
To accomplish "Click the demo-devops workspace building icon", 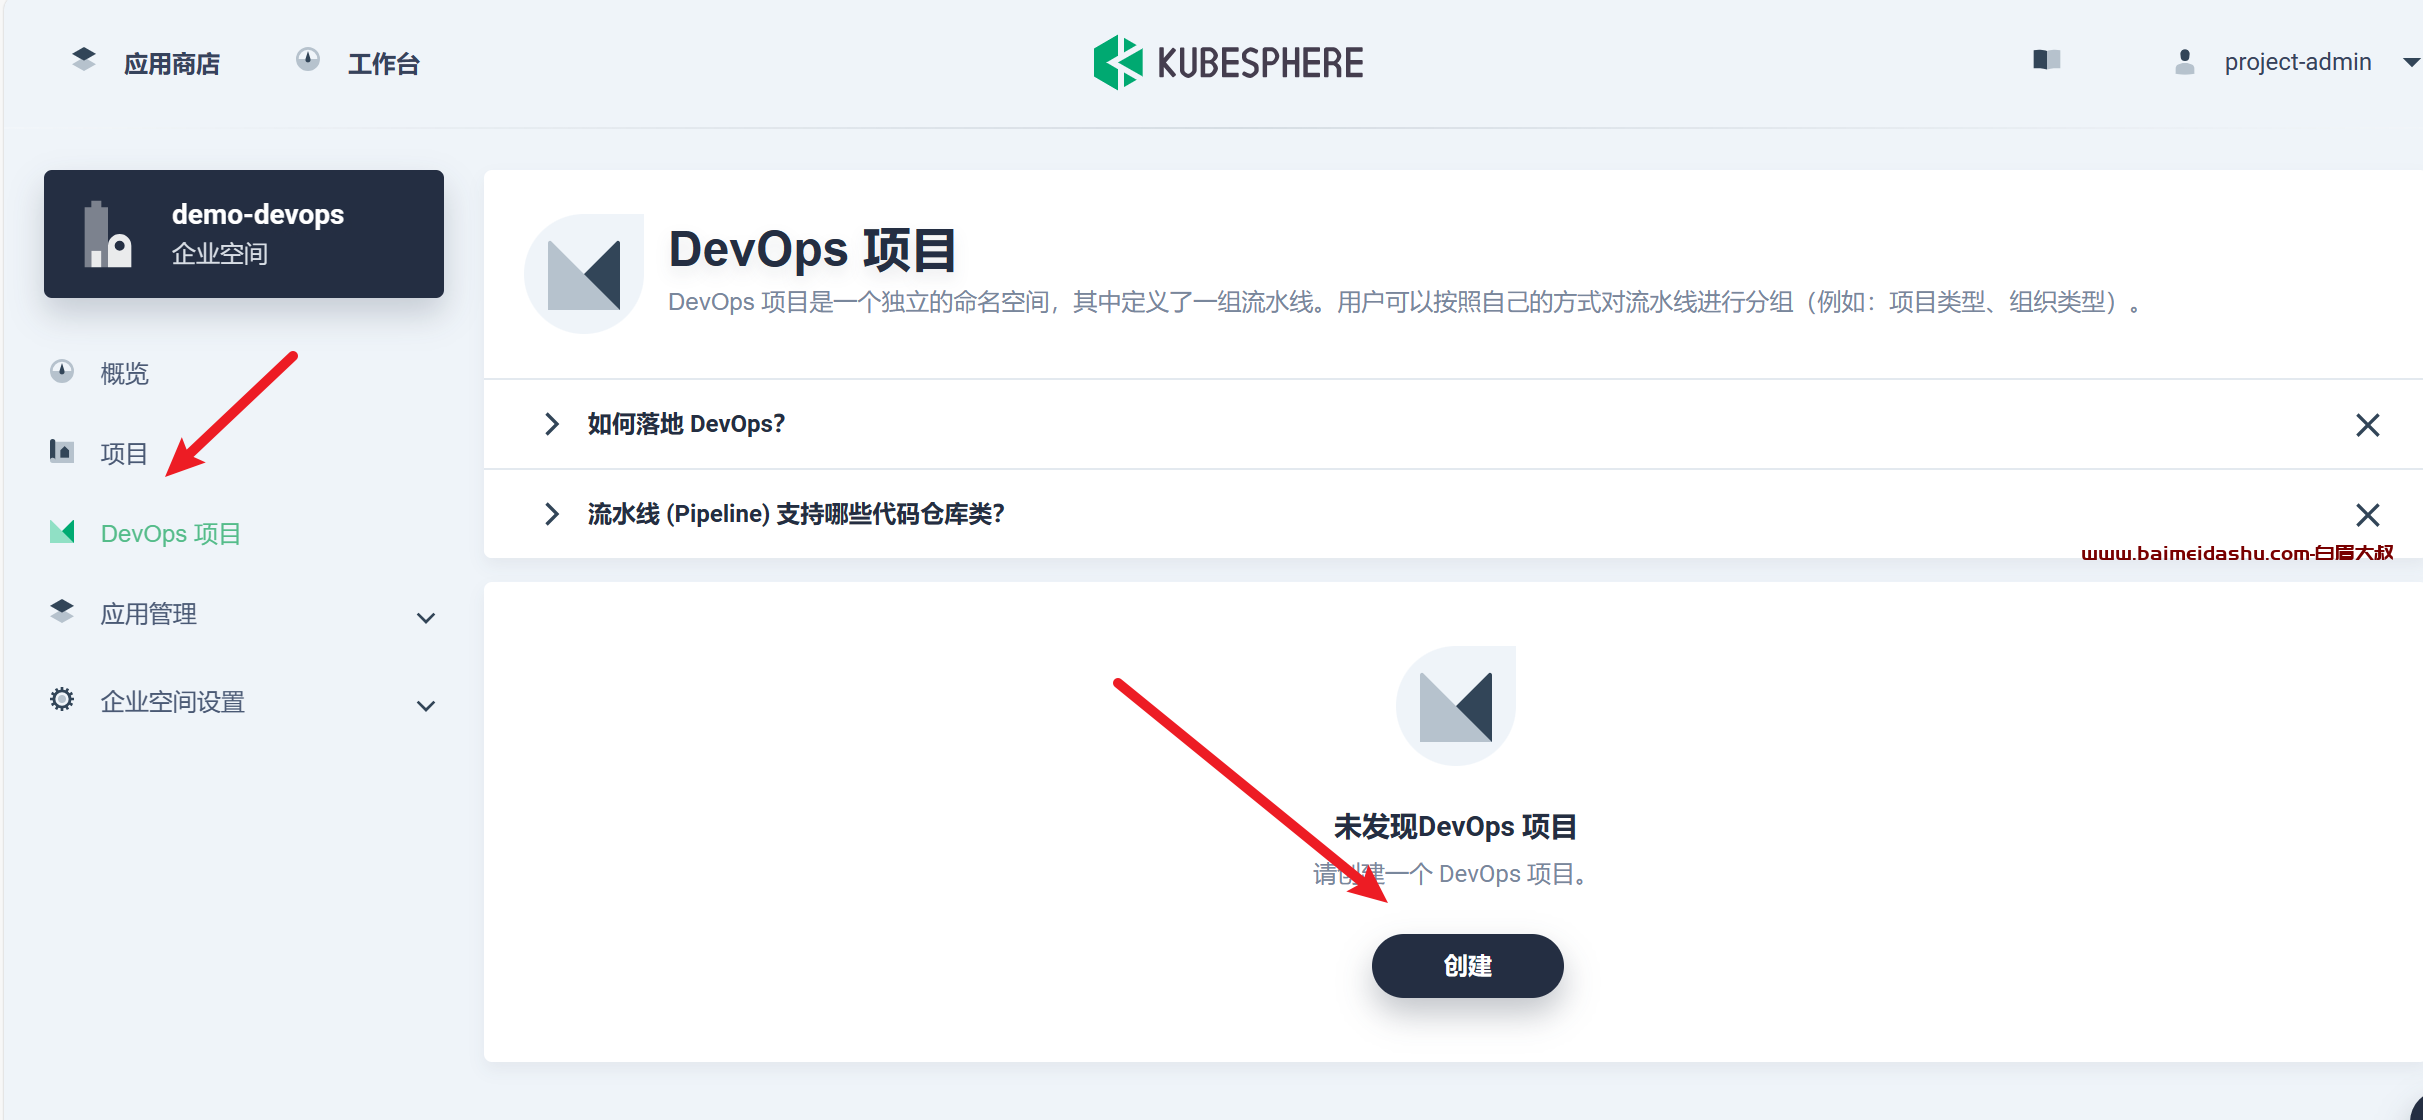I will pyautogui.click(x=107, y=235).
